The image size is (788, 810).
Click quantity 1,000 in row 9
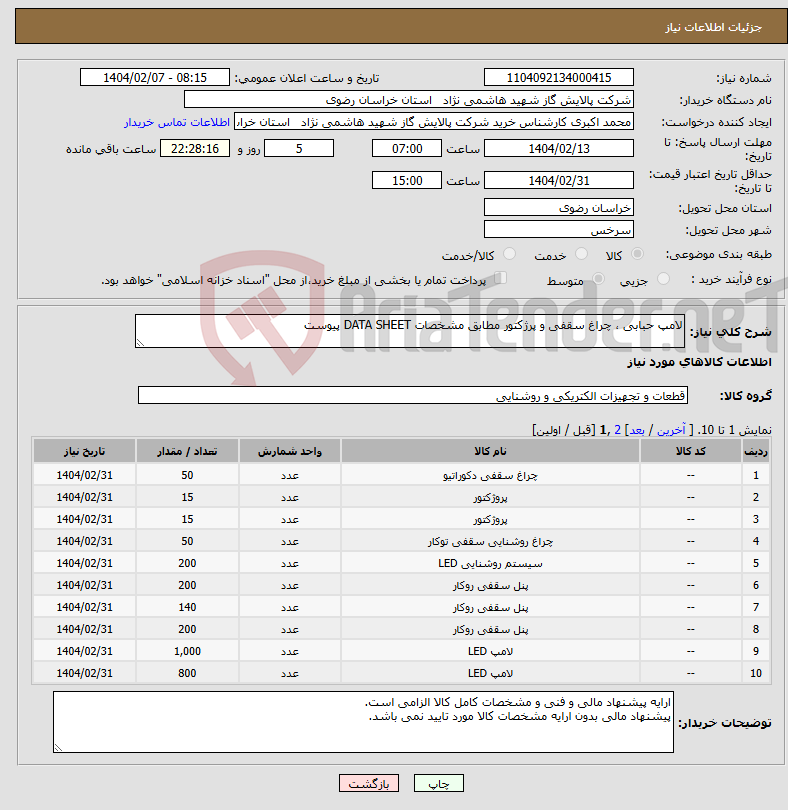(x=187, y=651)
